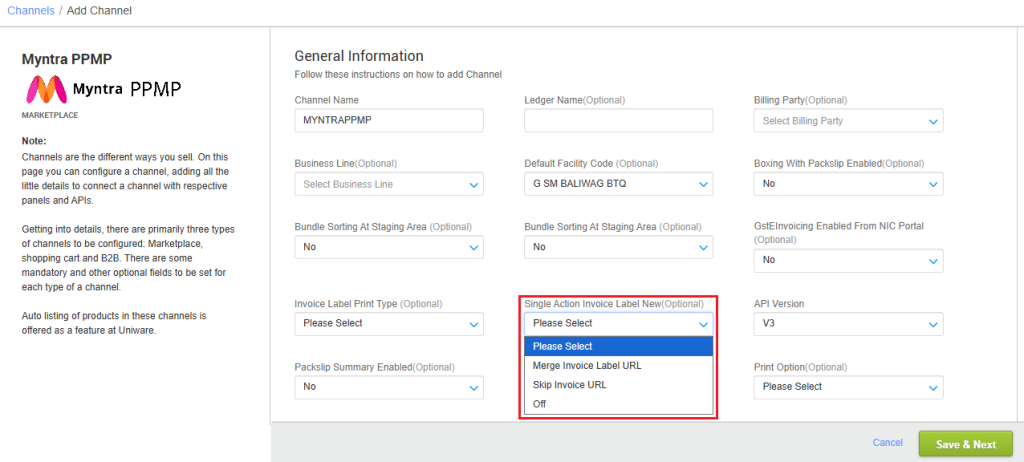Click the API Version field label
The height and width of the screenshot is (462, 1024).
coord(779,304)
